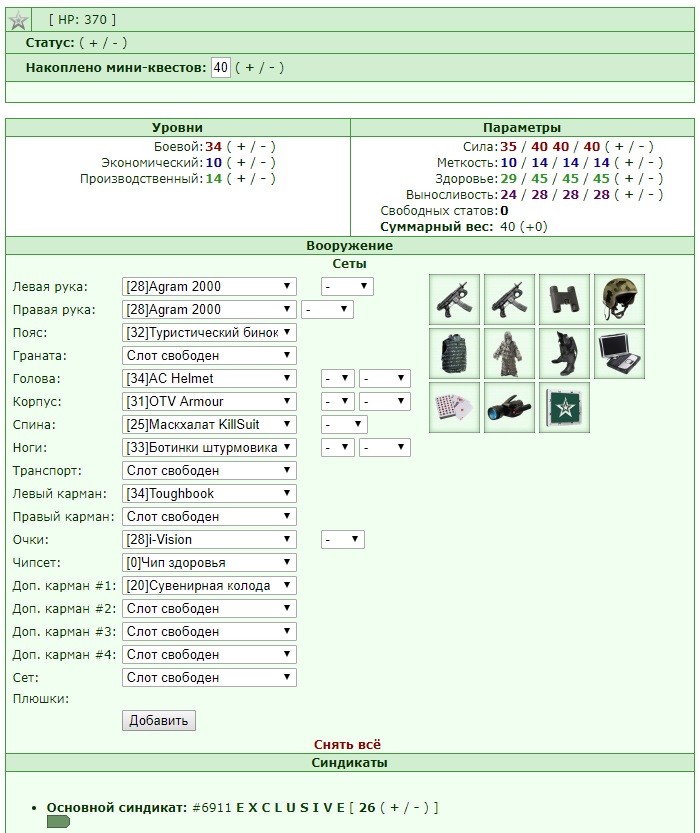Click the Добавить button
Viewport: 700px width, 833px height.
[x=159, y=720]
